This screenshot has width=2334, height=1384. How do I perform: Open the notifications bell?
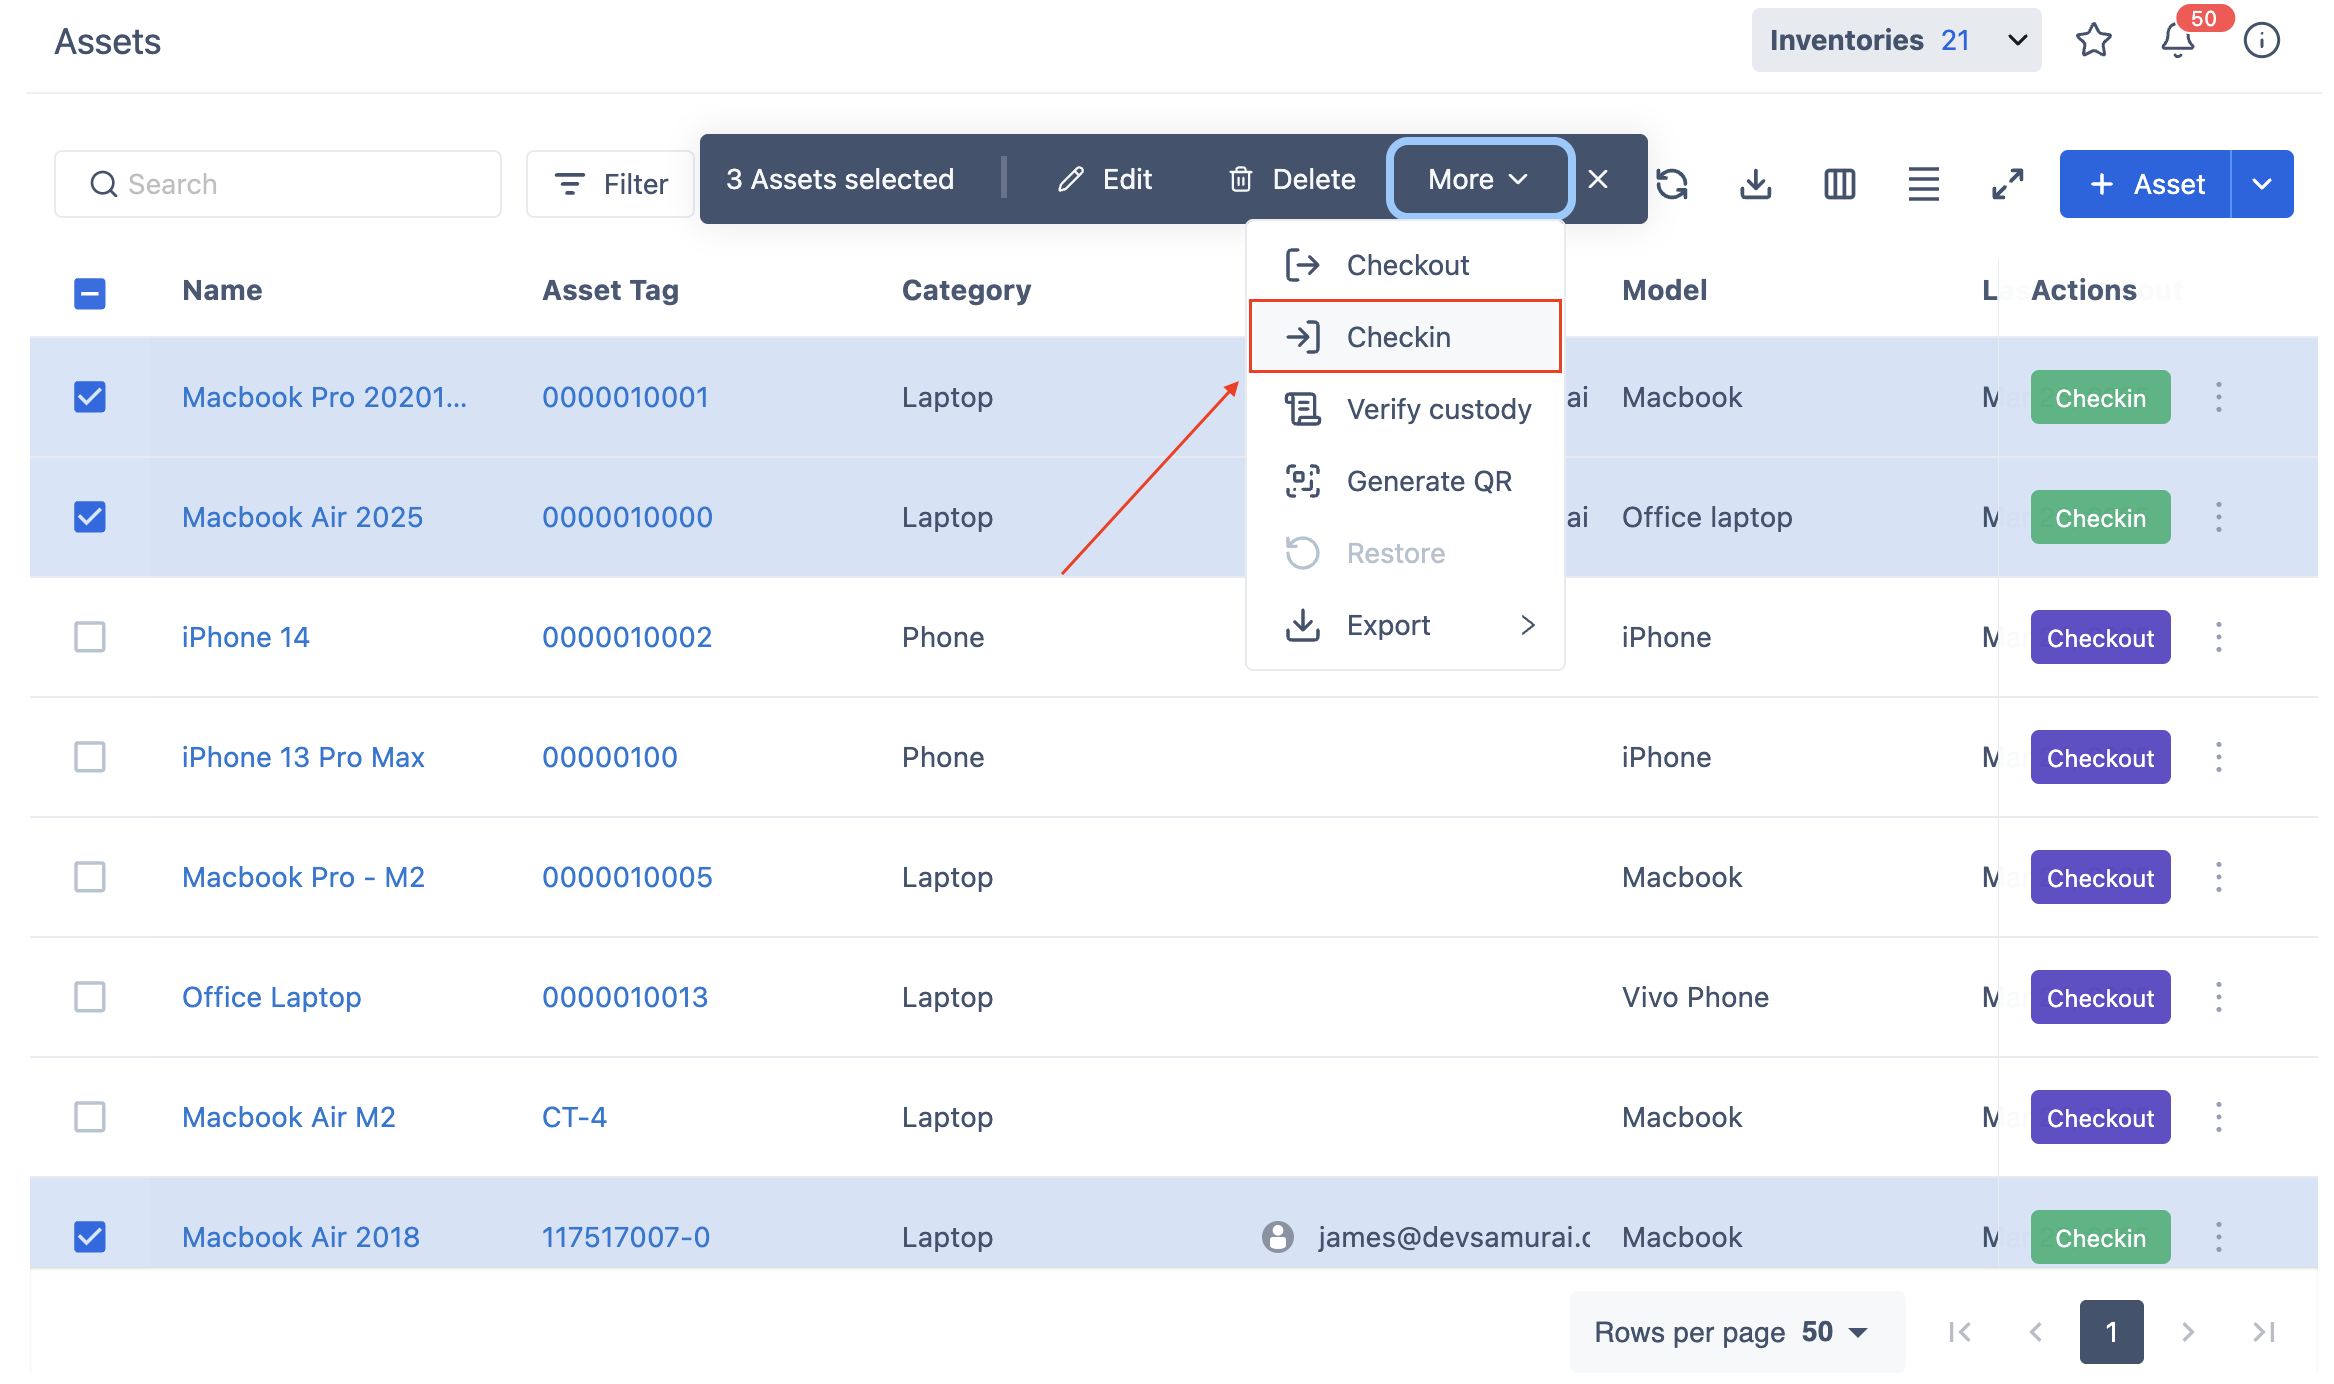point(2177,41)
